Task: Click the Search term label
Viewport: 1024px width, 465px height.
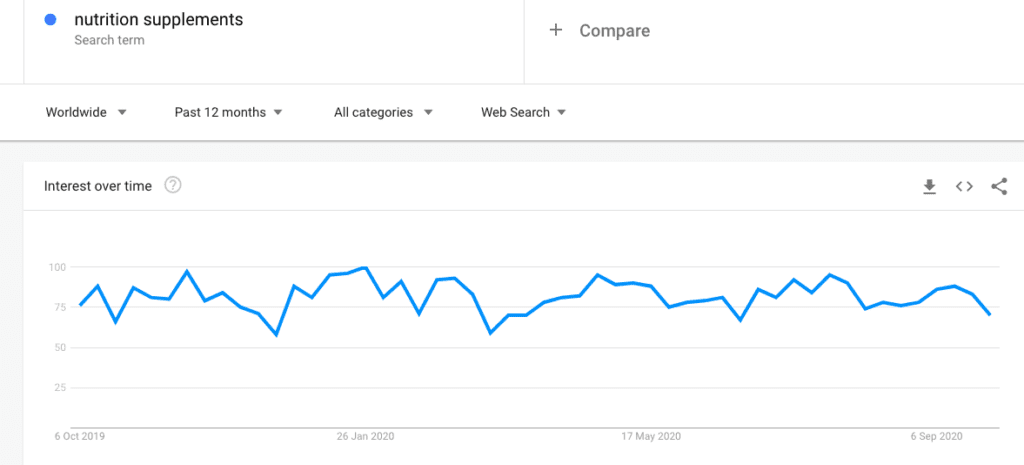Action: point(109,40)
